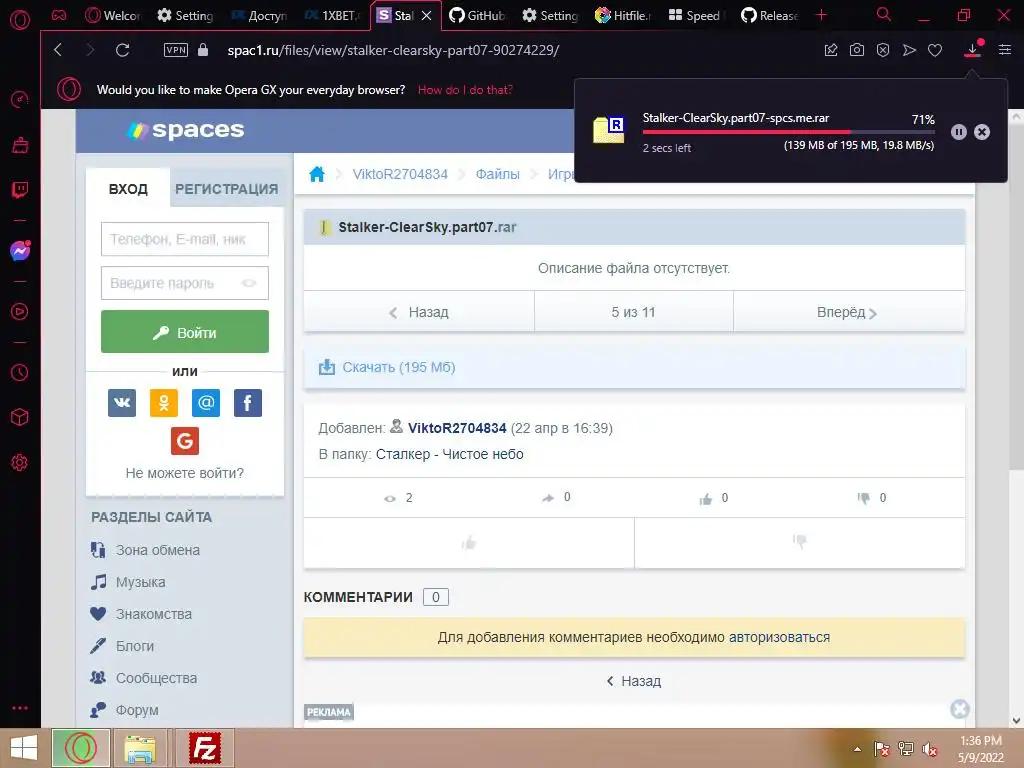1024x768 pixels.
Task: Focus the phone/e-mail login field
Action: [x=185, y=239]
